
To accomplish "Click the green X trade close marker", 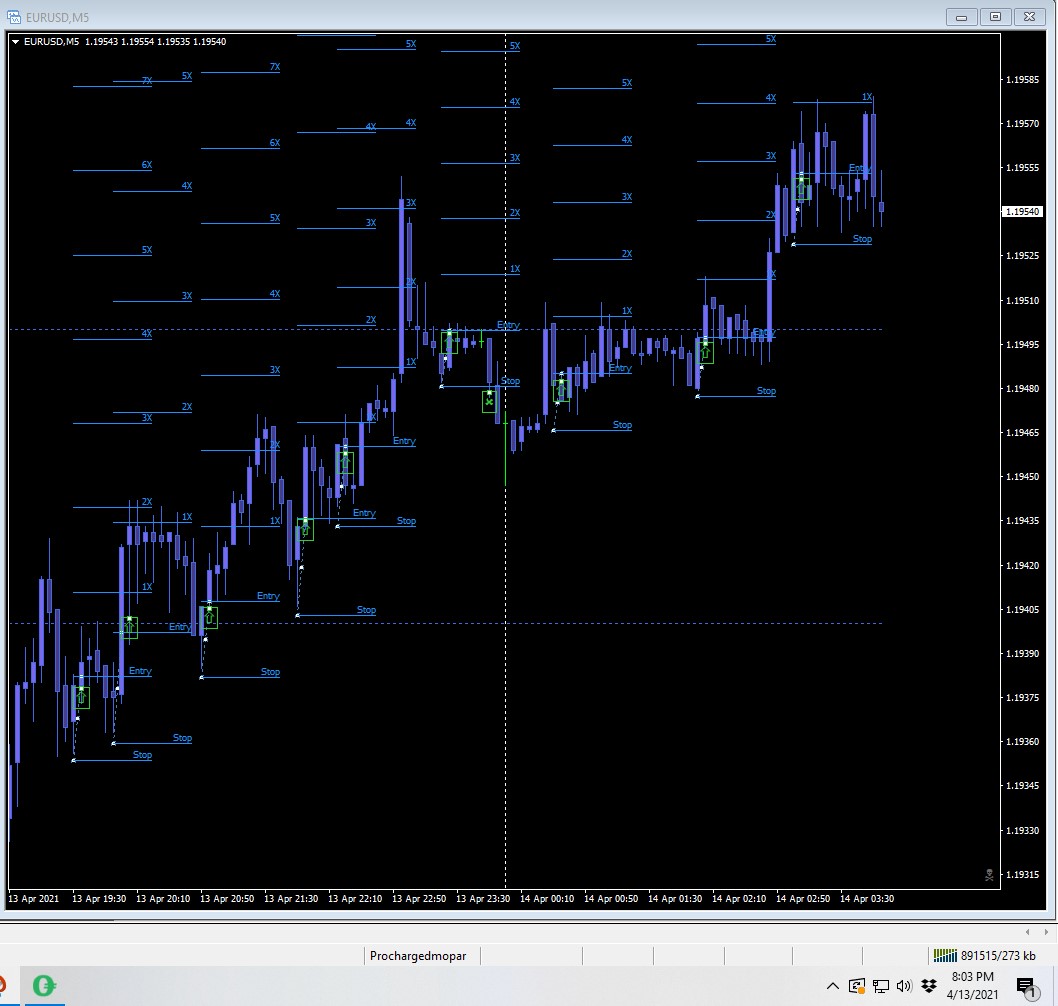I will click(489, 402).
